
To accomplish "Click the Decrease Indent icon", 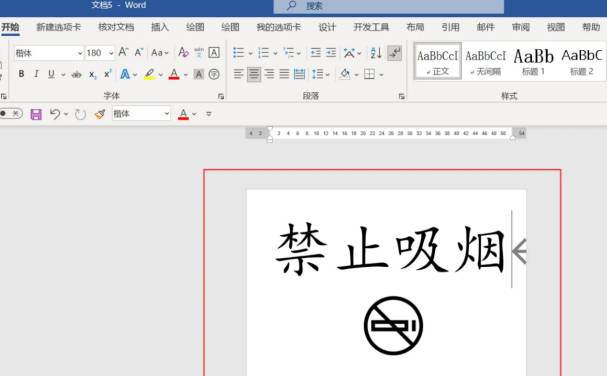I will point(316,53).
